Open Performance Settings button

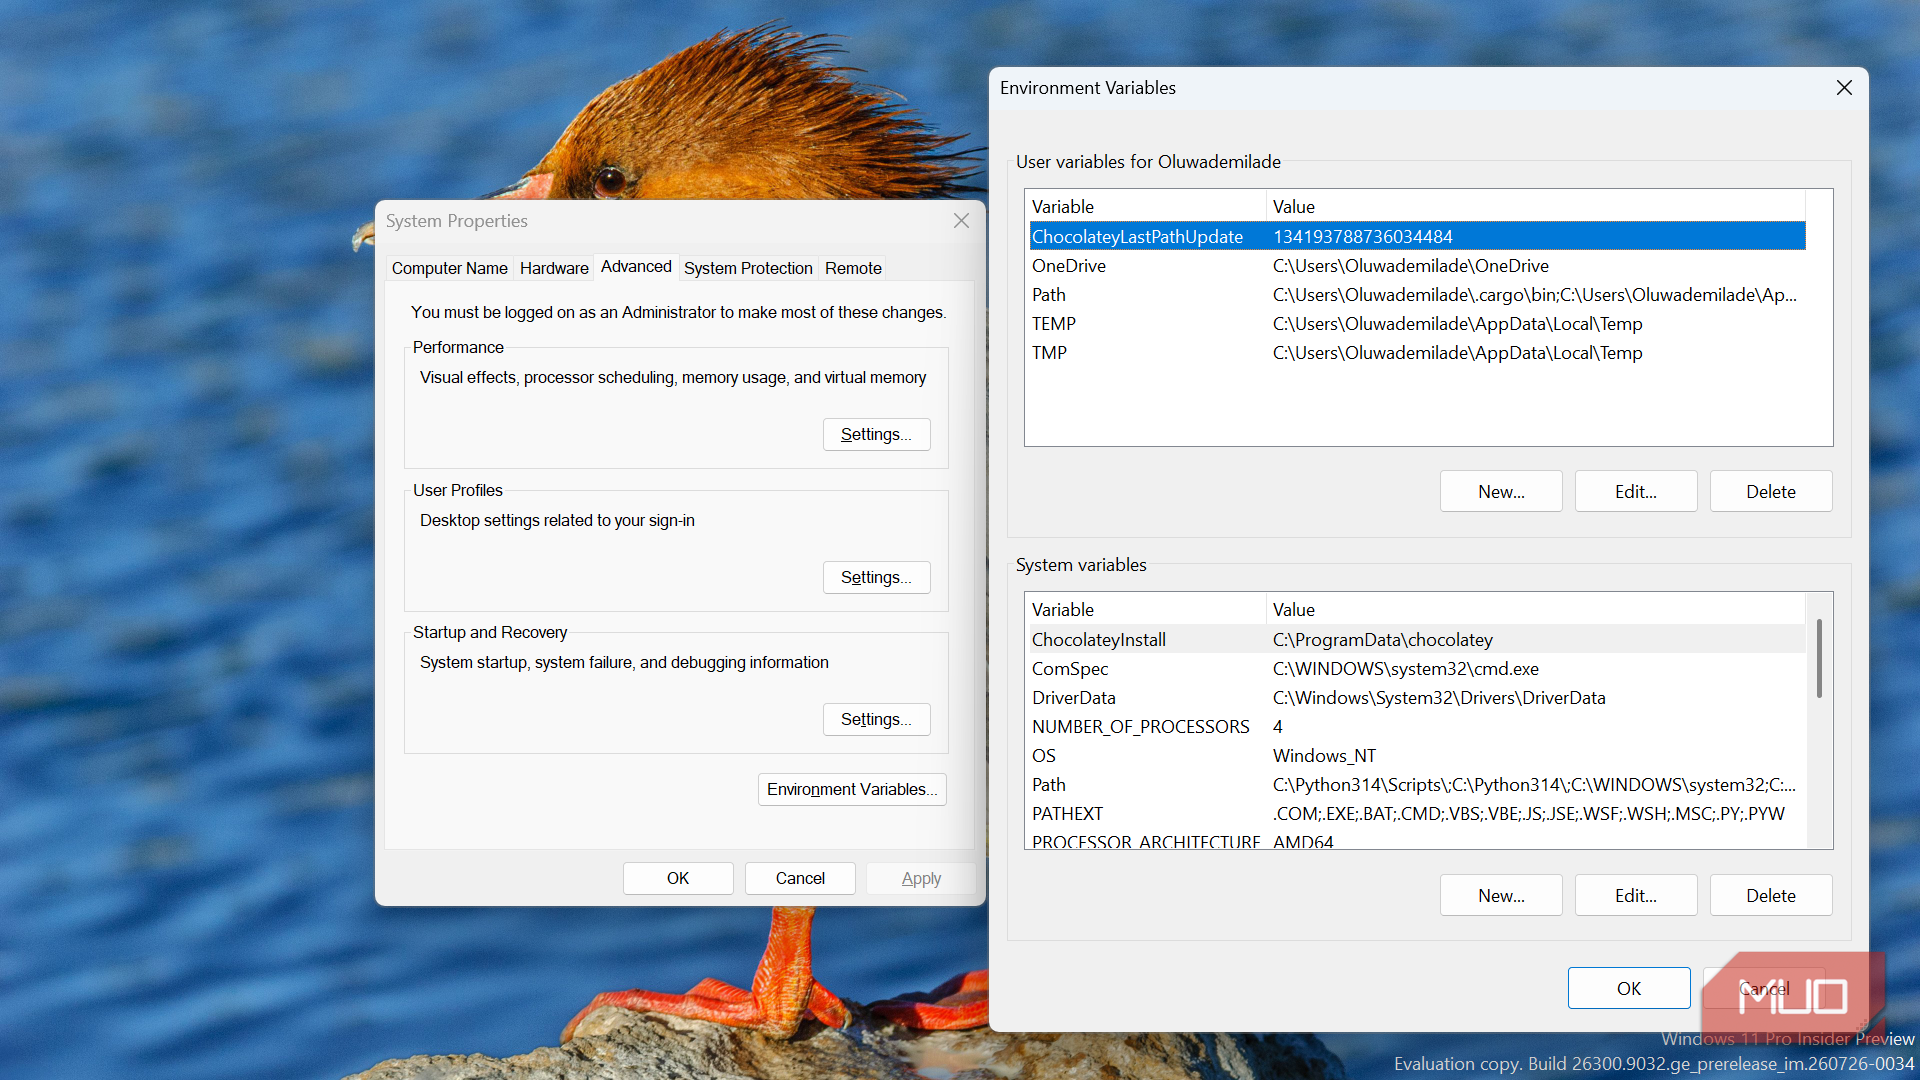point(876,435)
